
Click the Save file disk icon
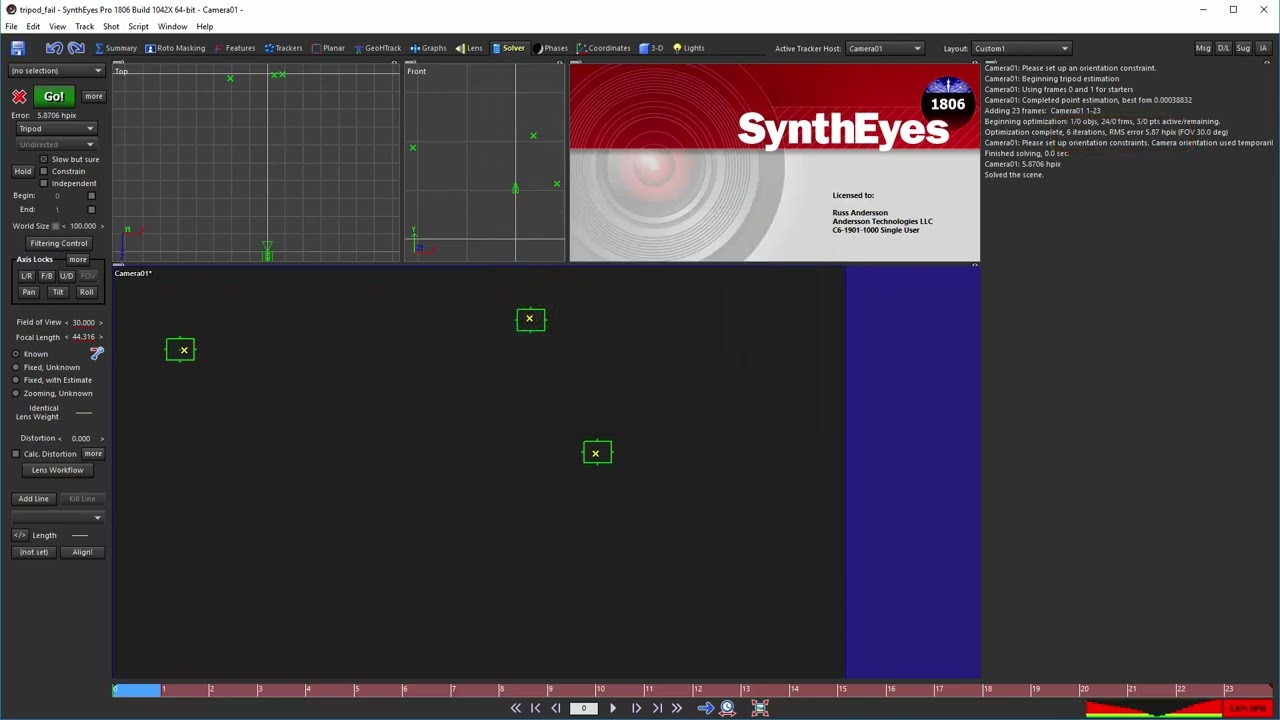17,48
